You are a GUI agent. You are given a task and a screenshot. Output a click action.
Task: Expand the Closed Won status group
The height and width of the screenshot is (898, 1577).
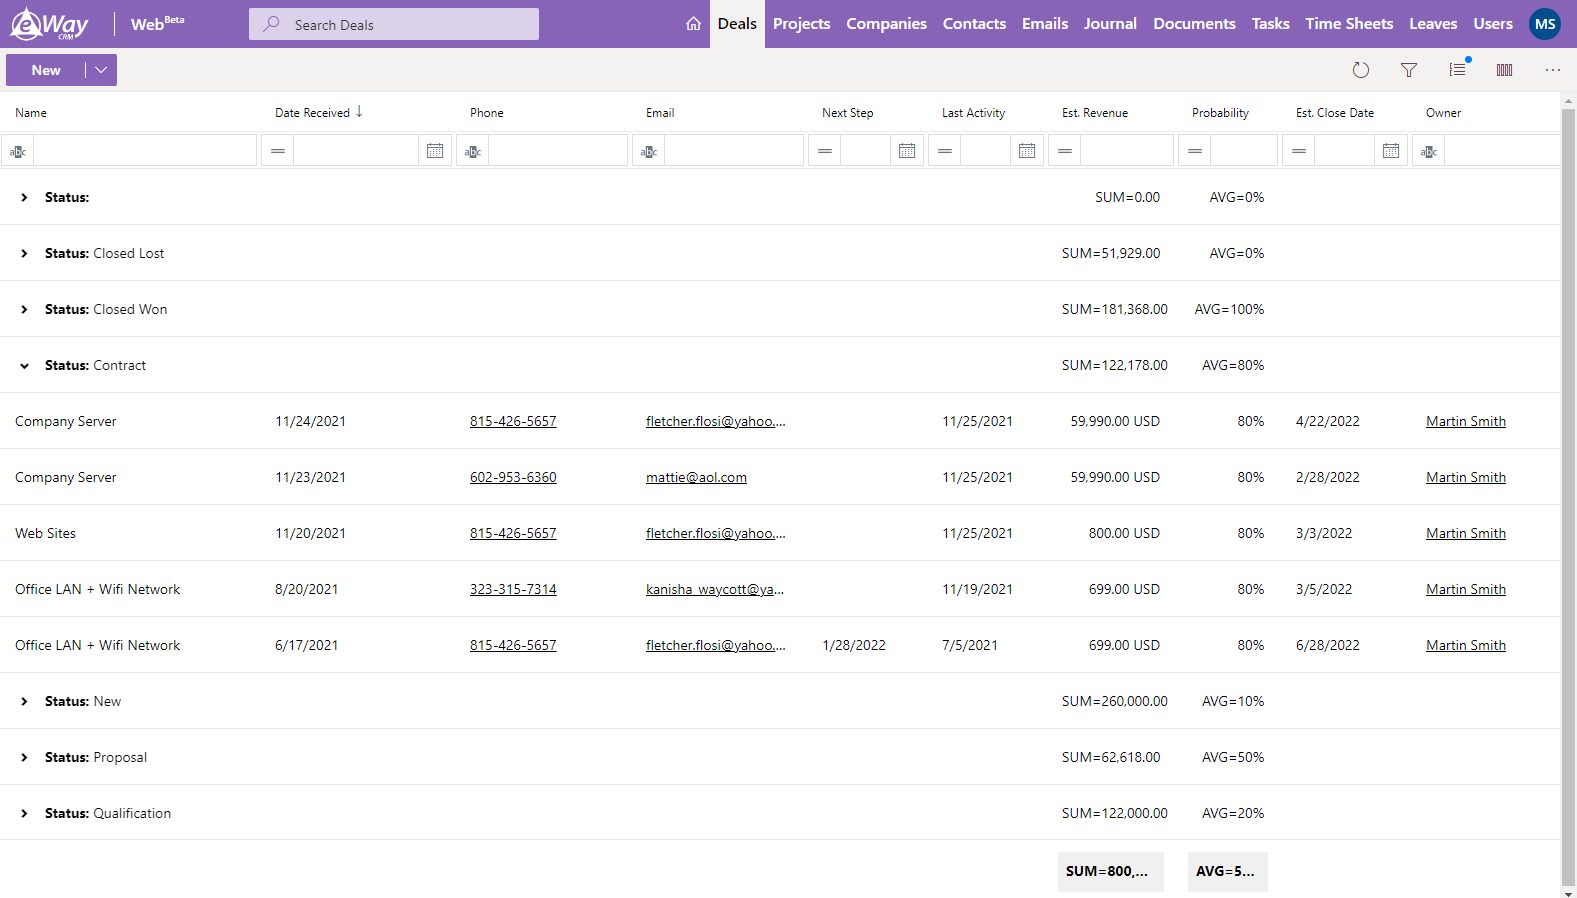[x=24, y=310]
